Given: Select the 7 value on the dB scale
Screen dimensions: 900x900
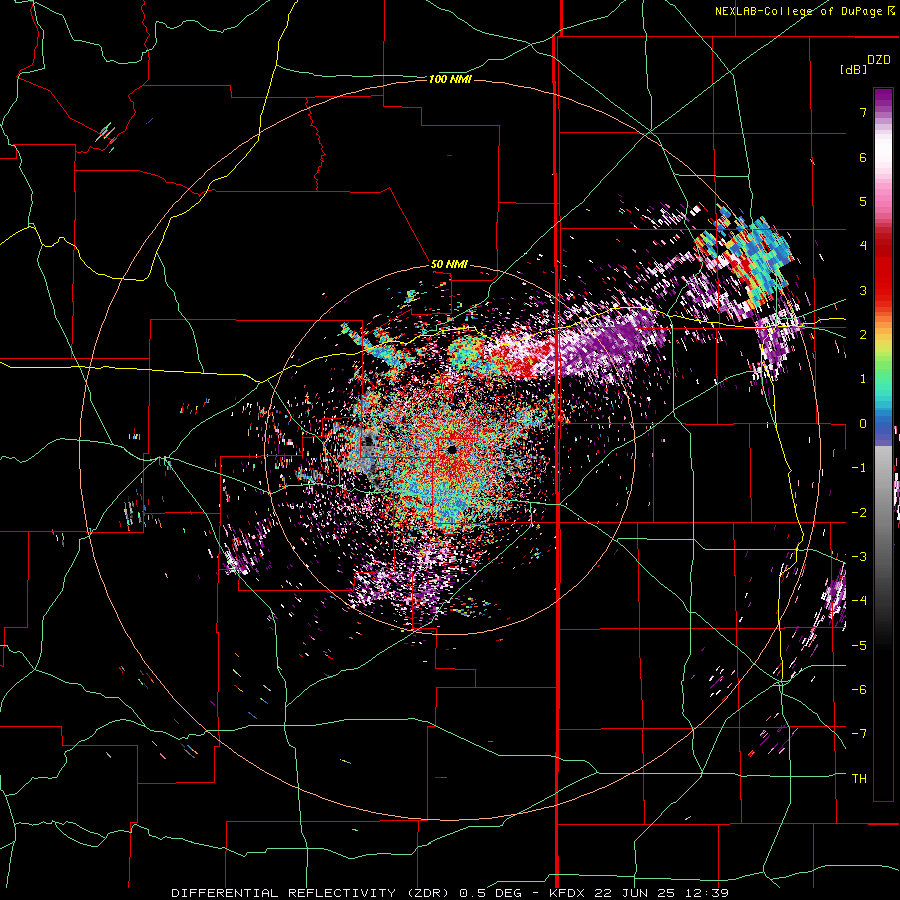Looking at the screenshot, I should [x=863, y=112].
